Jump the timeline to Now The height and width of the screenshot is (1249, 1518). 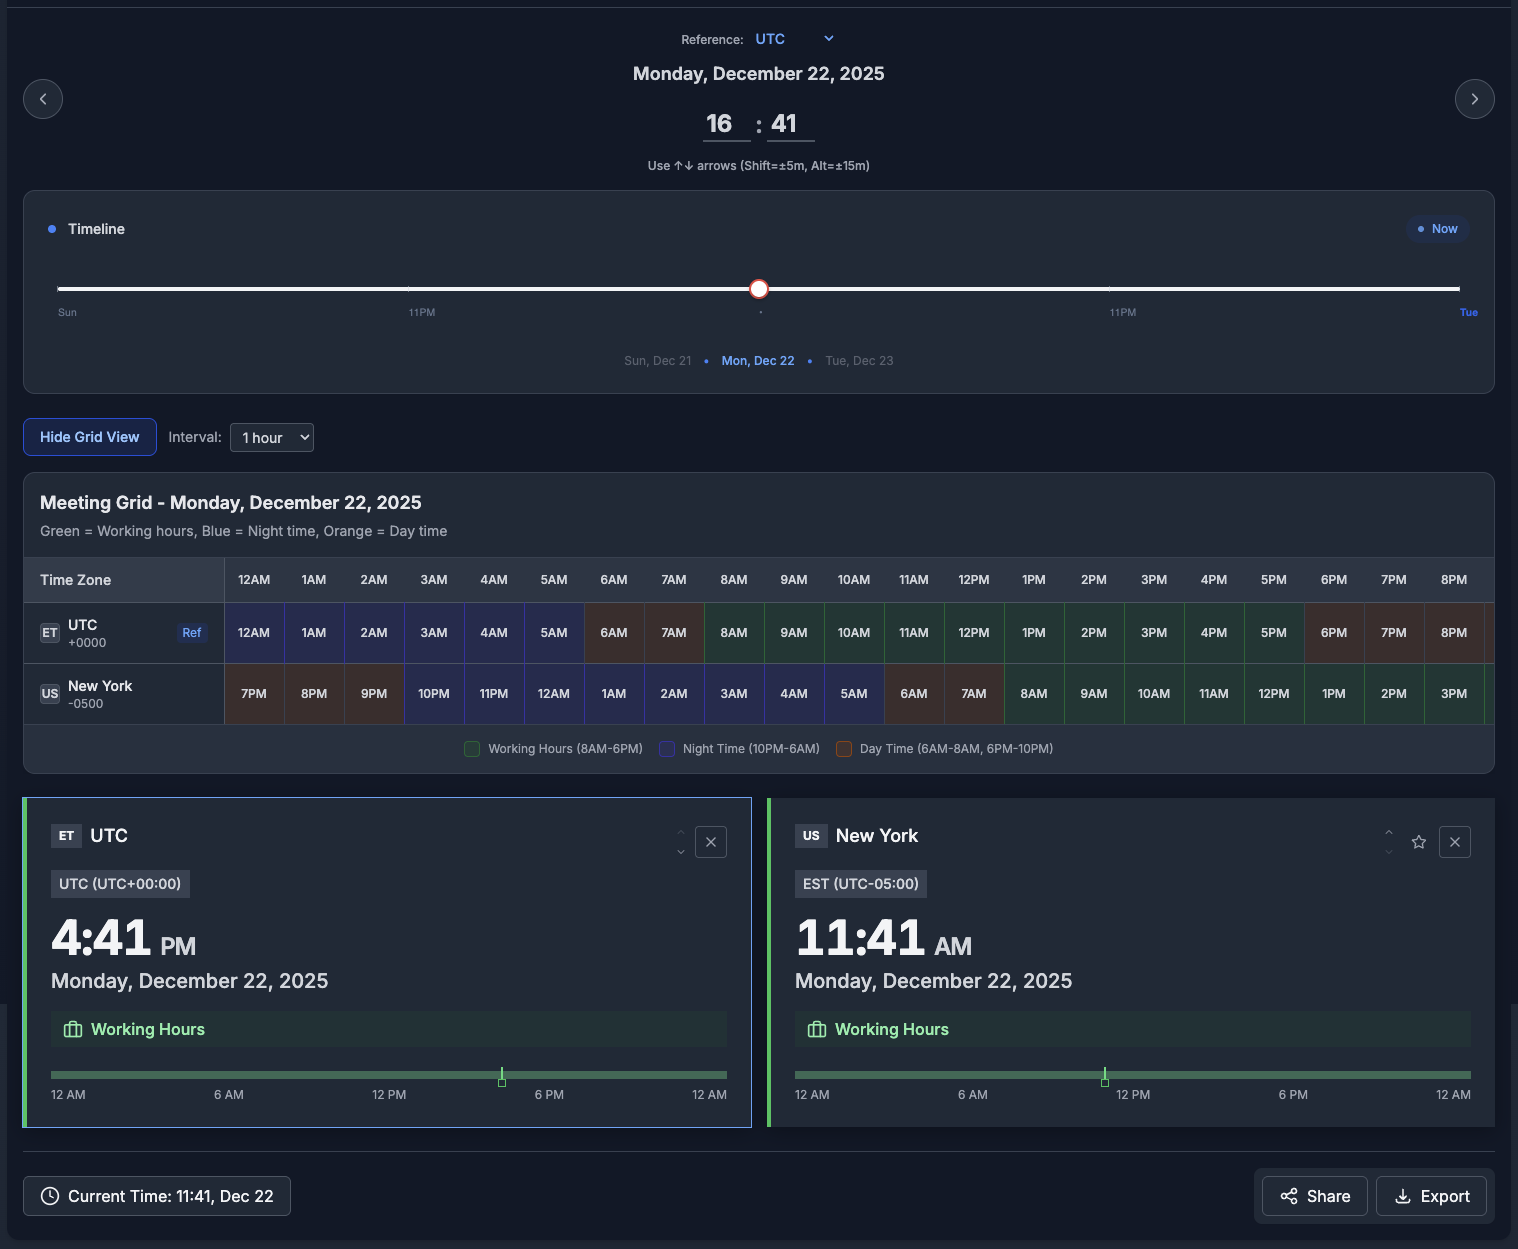(1437, 229)
